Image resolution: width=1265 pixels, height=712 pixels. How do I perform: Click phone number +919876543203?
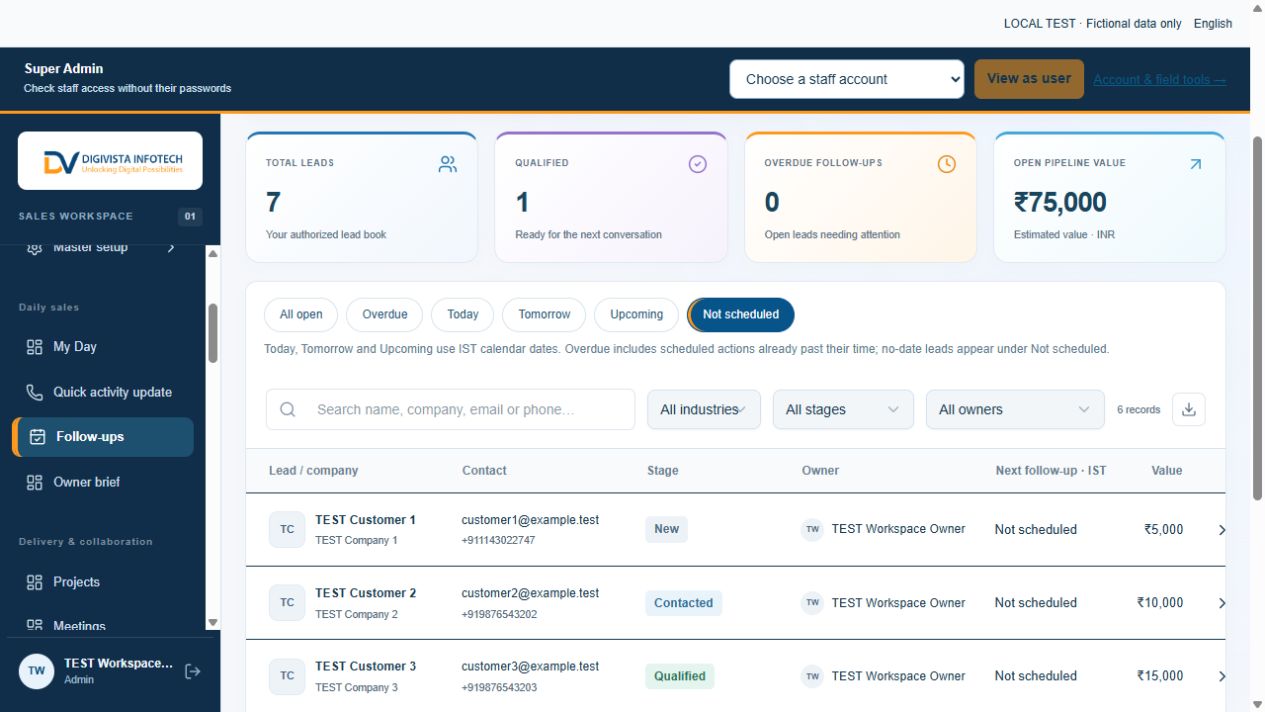(499, 688)
